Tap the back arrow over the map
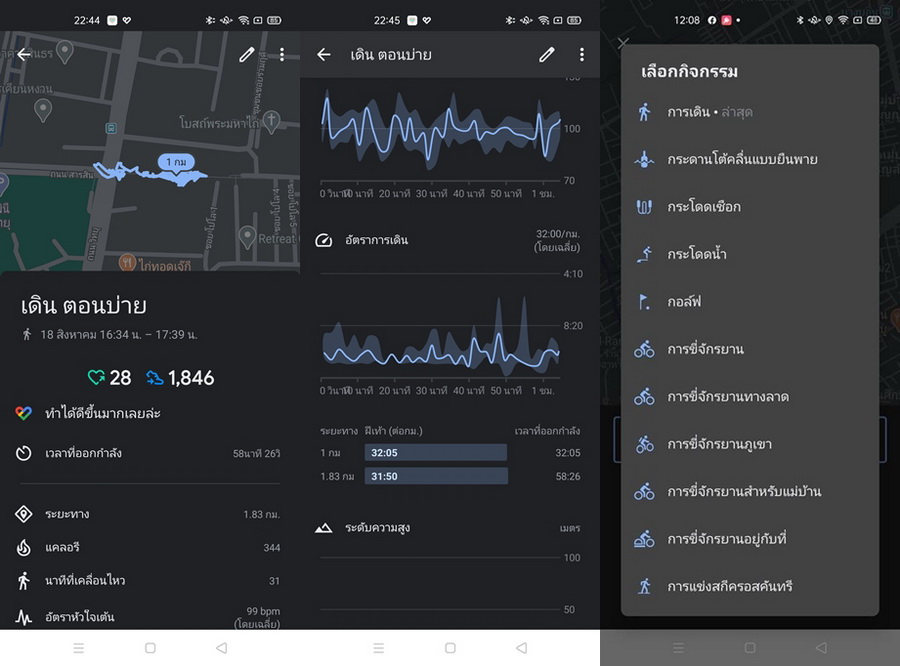 coord(24,55)
